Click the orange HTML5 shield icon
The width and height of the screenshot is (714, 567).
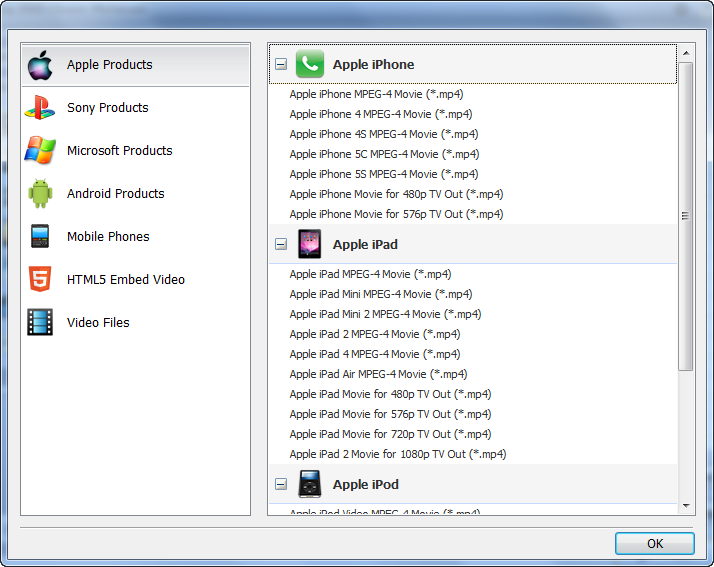tap(40, 279)
